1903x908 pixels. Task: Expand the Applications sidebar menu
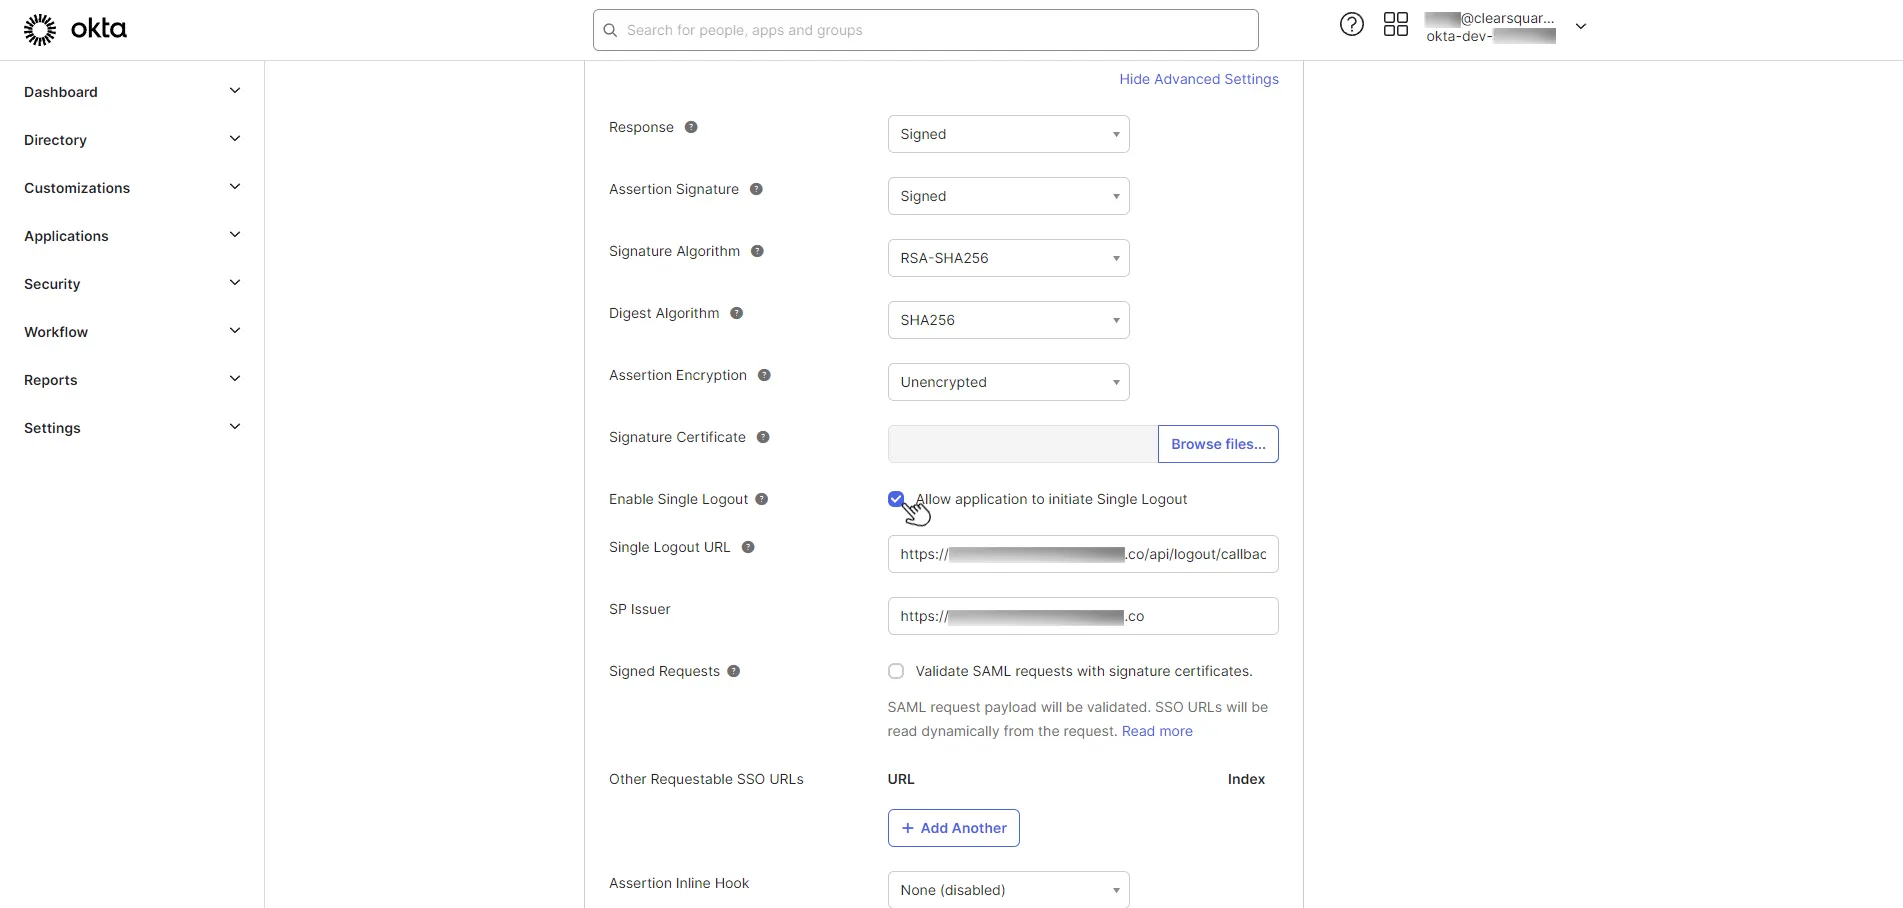pos(132,236)
